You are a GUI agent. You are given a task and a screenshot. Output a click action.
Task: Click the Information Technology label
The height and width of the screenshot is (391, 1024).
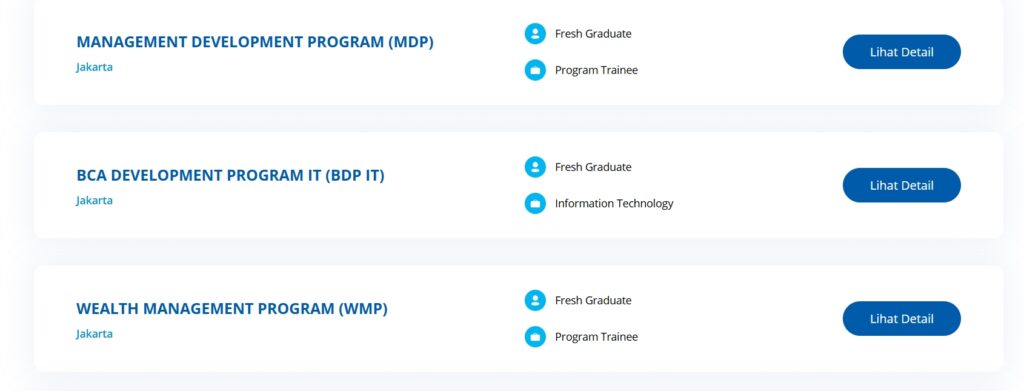pyautogui.click(x=614, y=204)
